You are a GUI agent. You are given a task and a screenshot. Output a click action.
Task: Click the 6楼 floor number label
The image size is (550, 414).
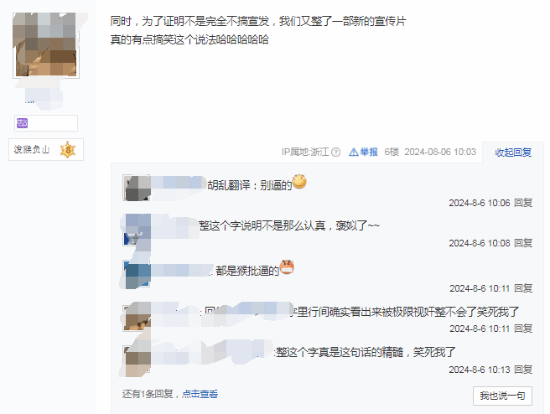click(391, 152)
